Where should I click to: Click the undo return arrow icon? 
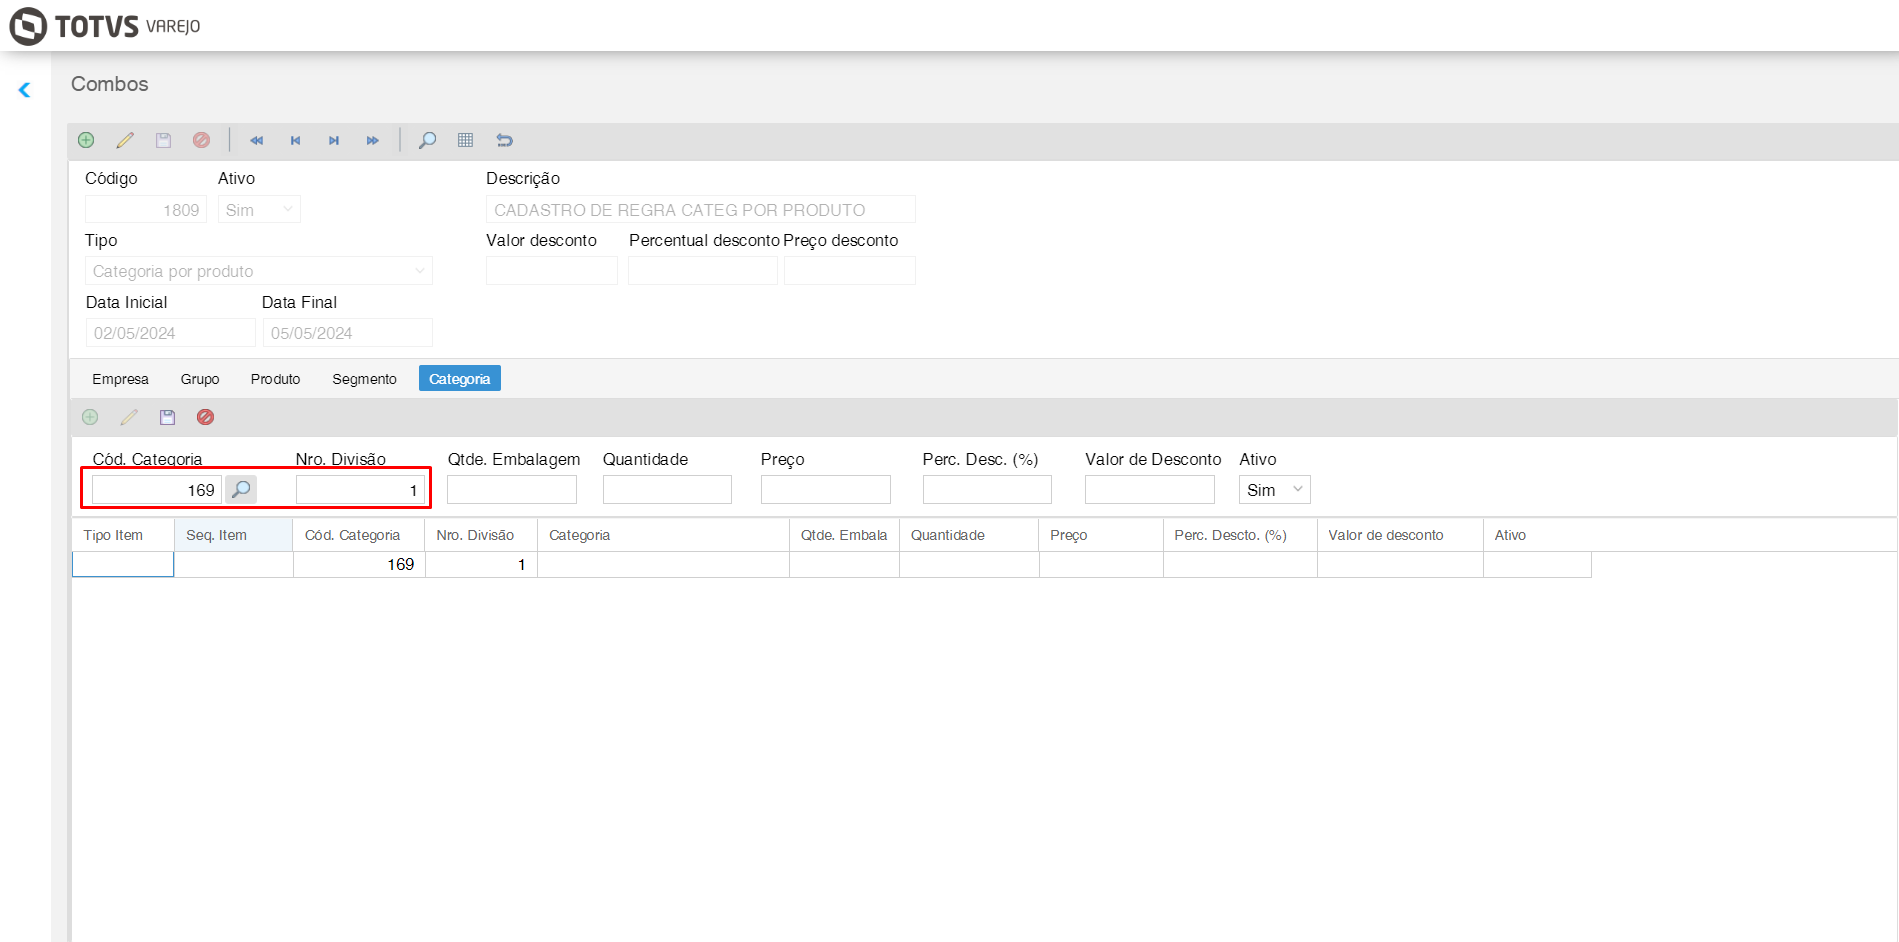505,140
